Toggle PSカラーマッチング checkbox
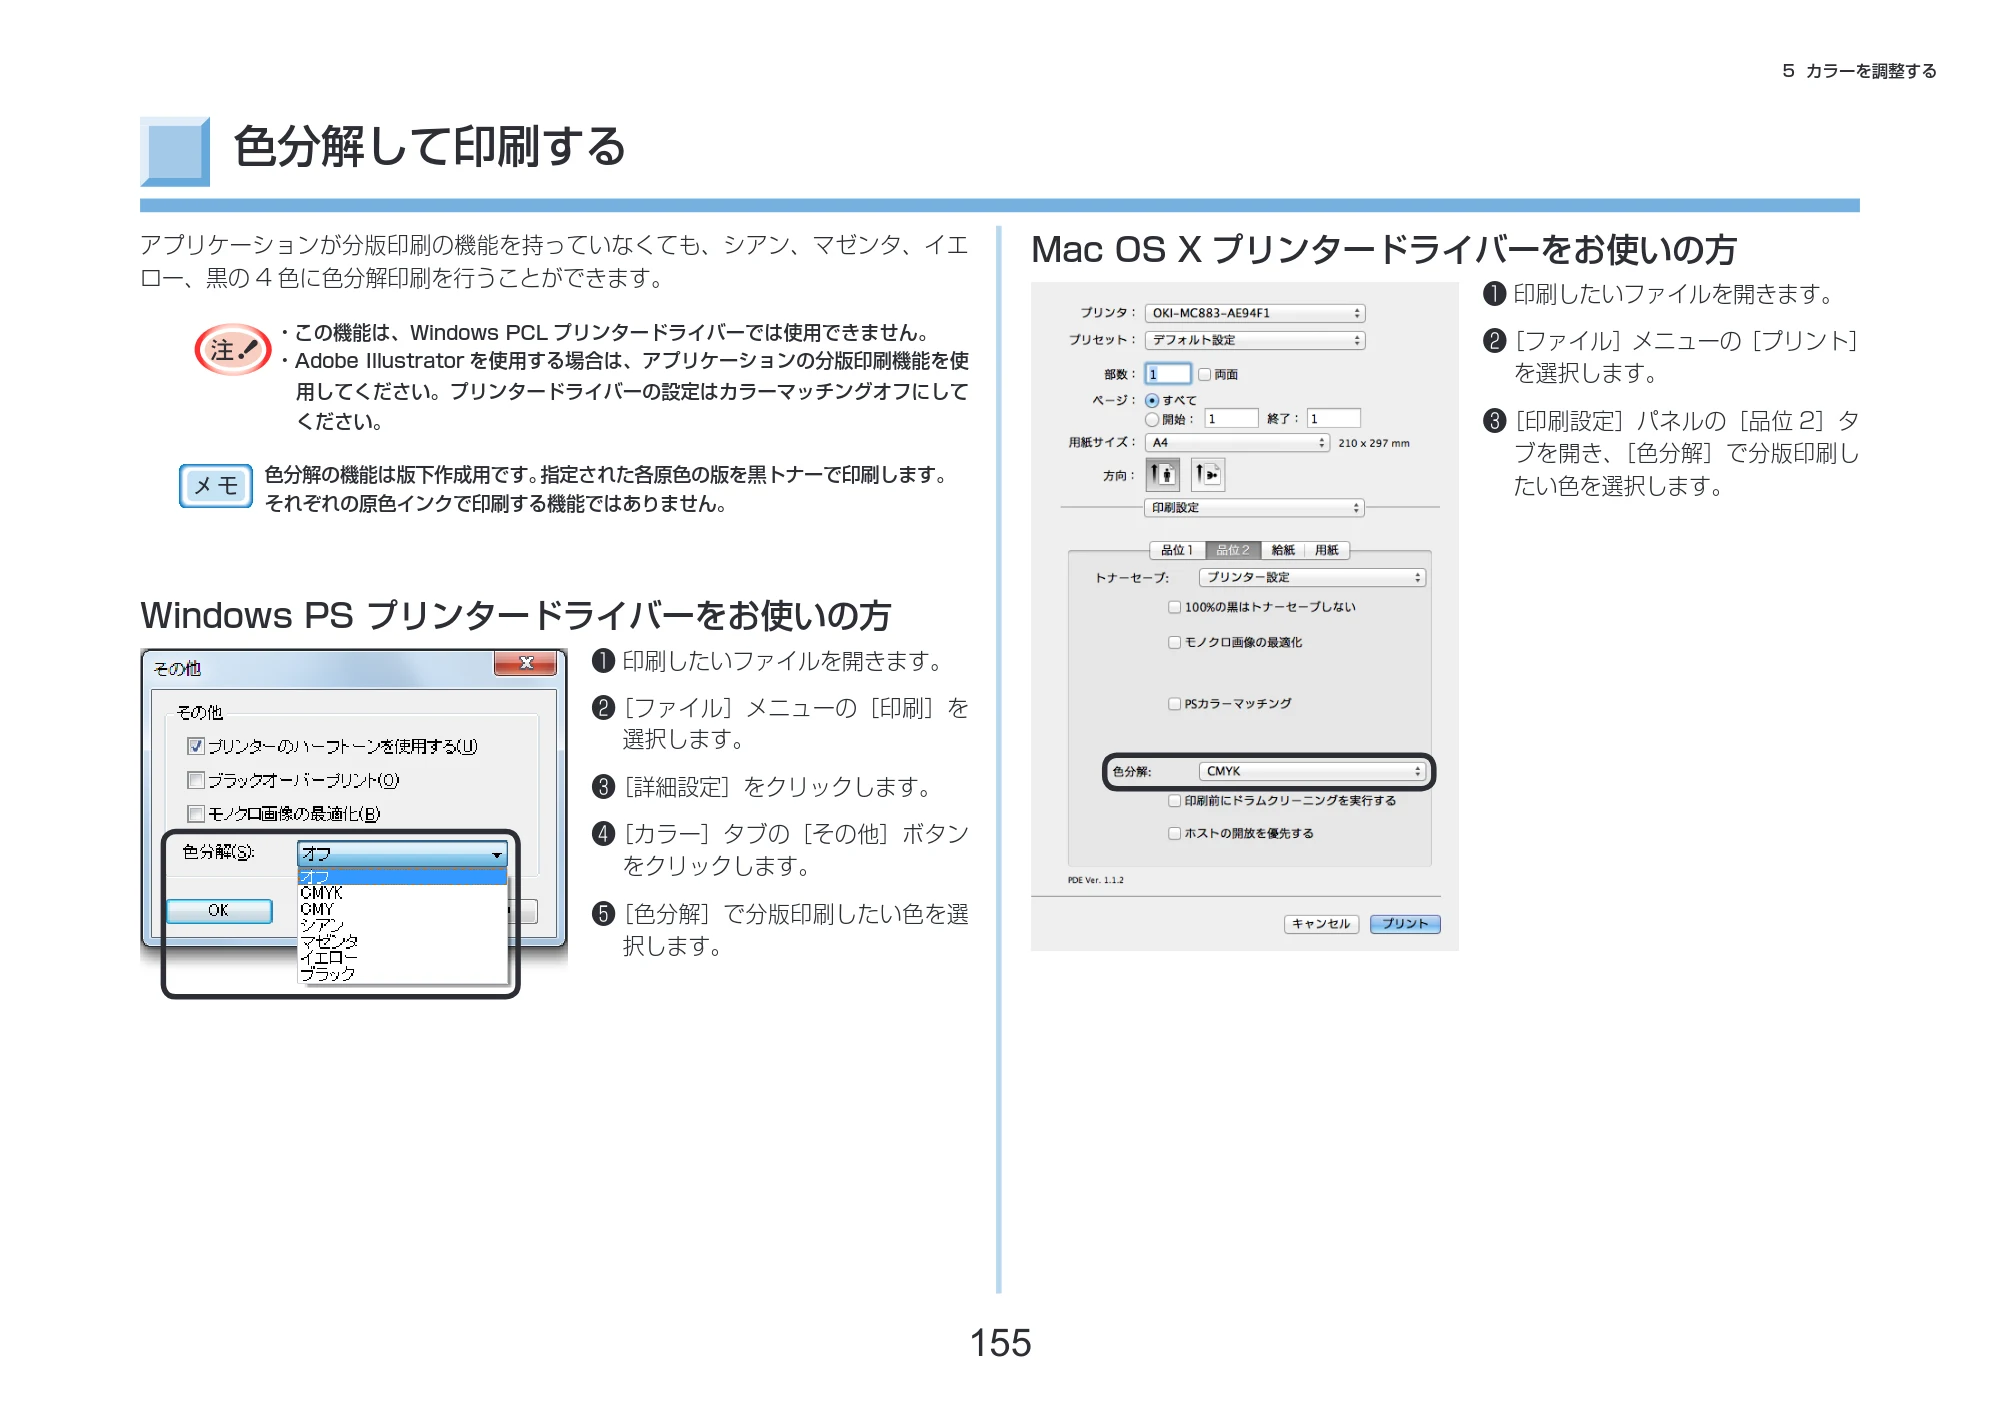2000x1417 pixels. (1175, 704)
